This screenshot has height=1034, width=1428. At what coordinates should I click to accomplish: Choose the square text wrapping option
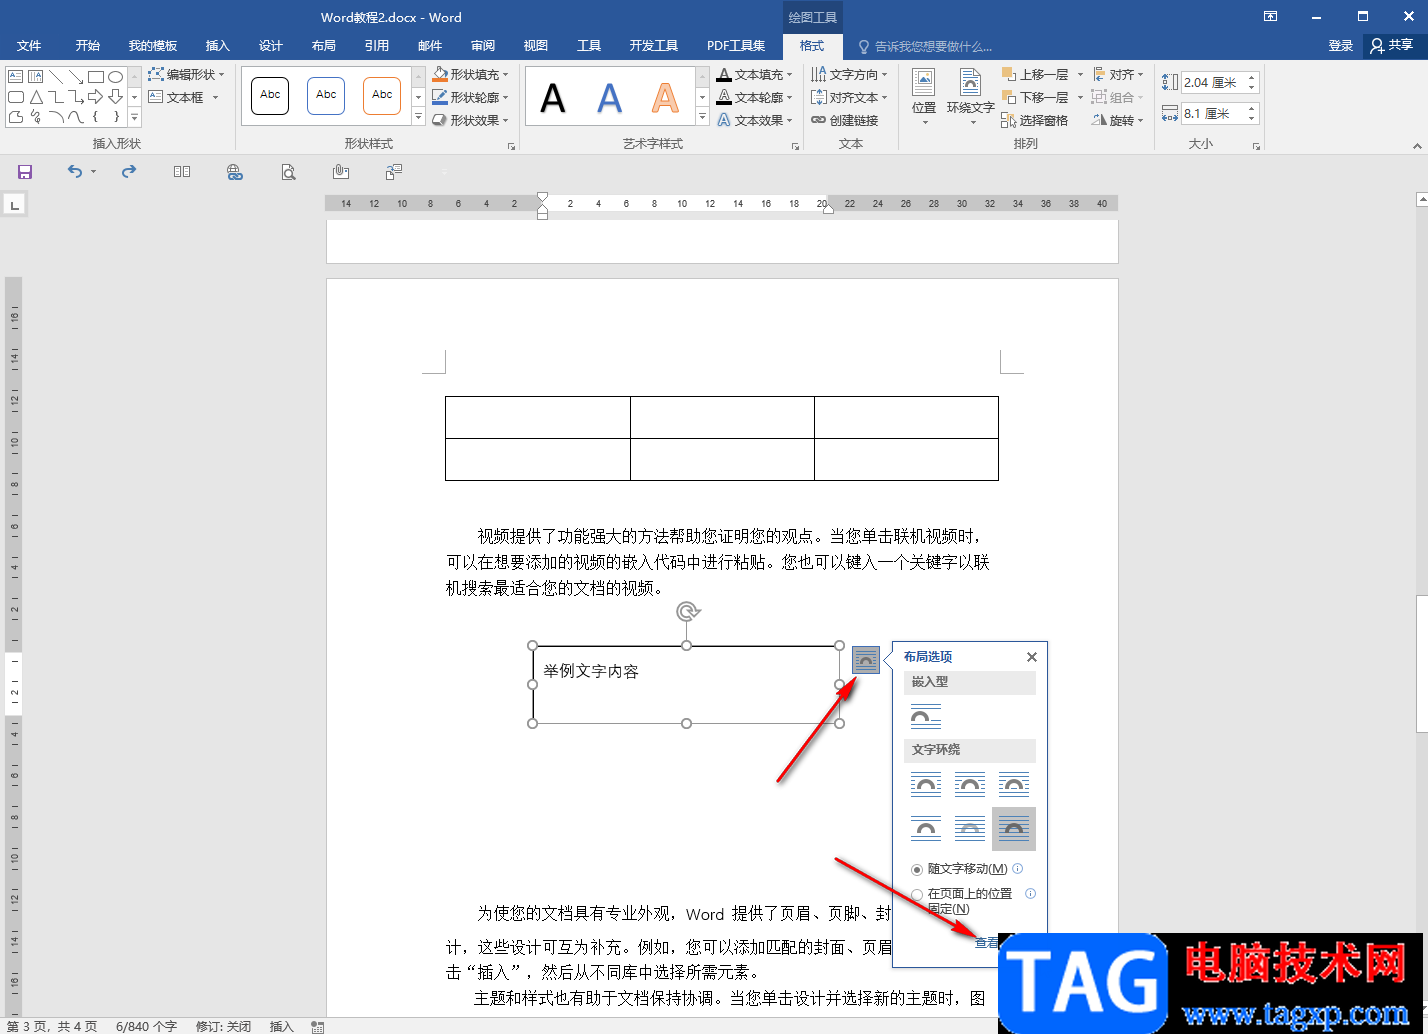point(926,785)
